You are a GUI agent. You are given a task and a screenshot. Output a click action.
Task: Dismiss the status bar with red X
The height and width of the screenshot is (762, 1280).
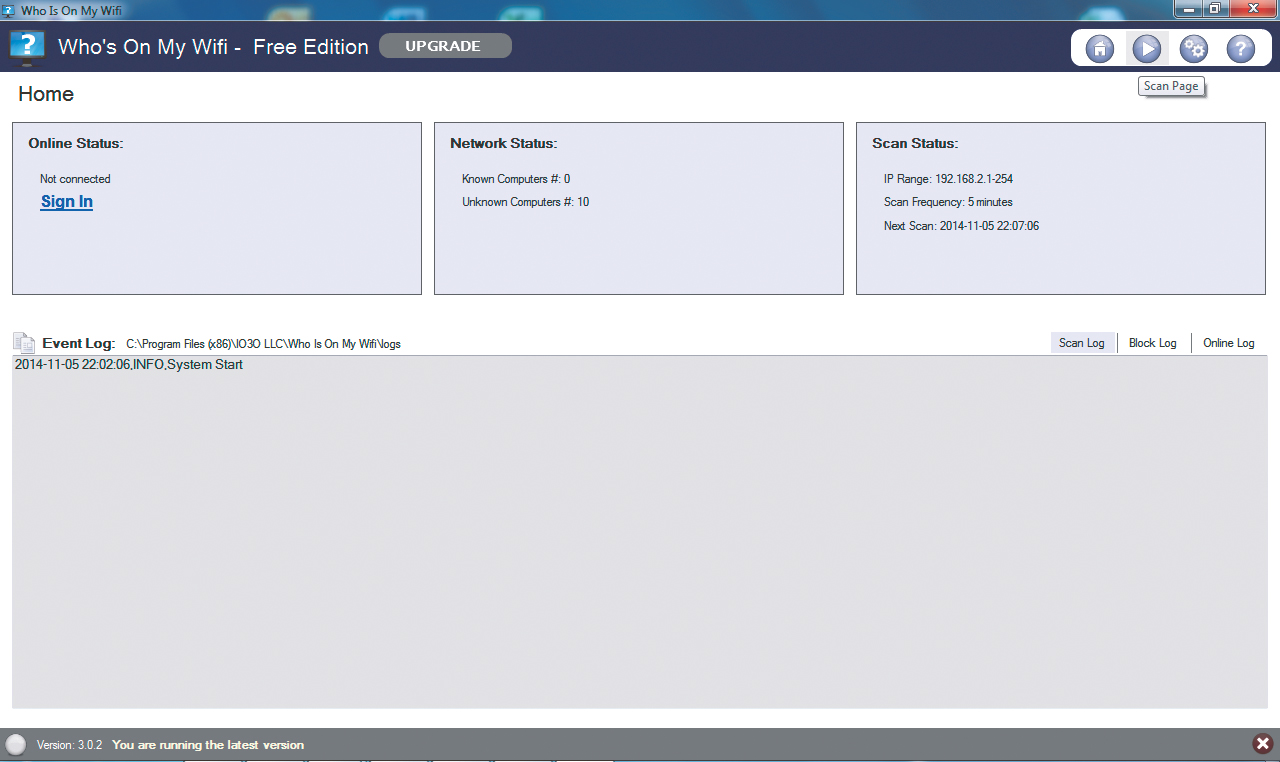[1262, 743]
